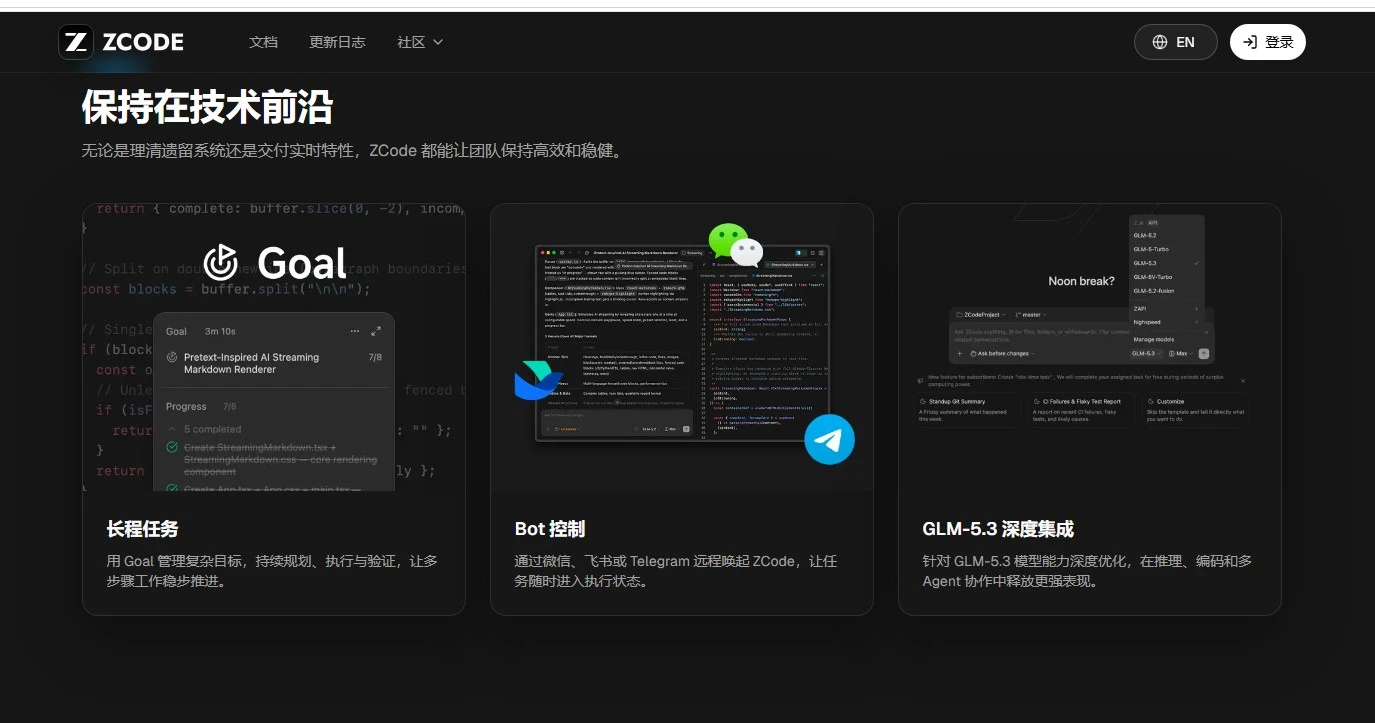This screenshot has height=723, width=1375.
Task: Click the megaphone icon on the subscribers banner
Action: pos(920,381)
